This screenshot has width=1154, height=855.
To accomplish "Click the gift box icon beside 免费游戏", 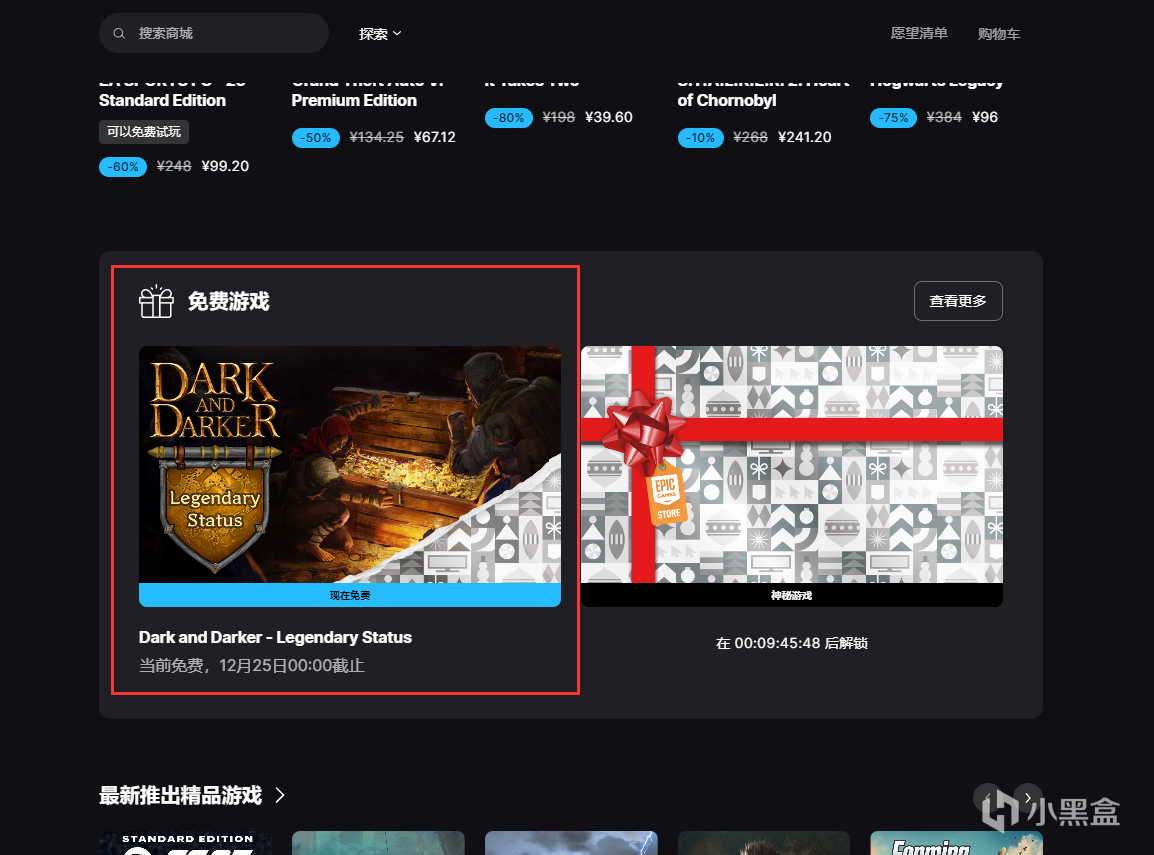I will point(156,302).
